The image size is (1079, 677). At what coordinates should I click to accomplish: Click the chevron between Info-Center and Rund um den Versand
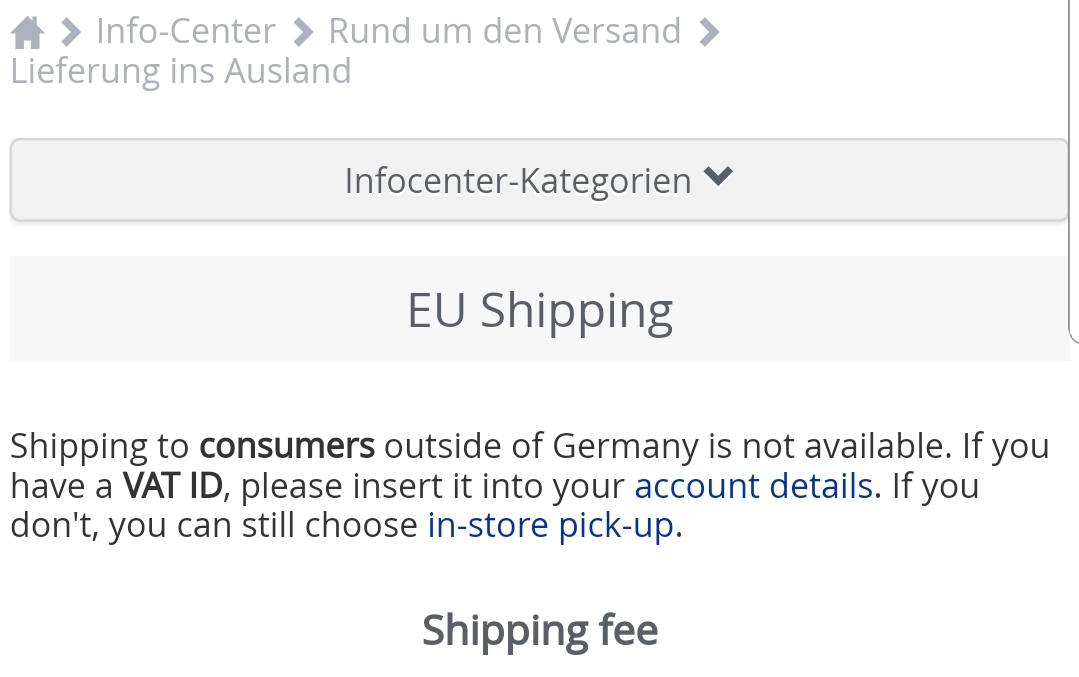(302, 30)
